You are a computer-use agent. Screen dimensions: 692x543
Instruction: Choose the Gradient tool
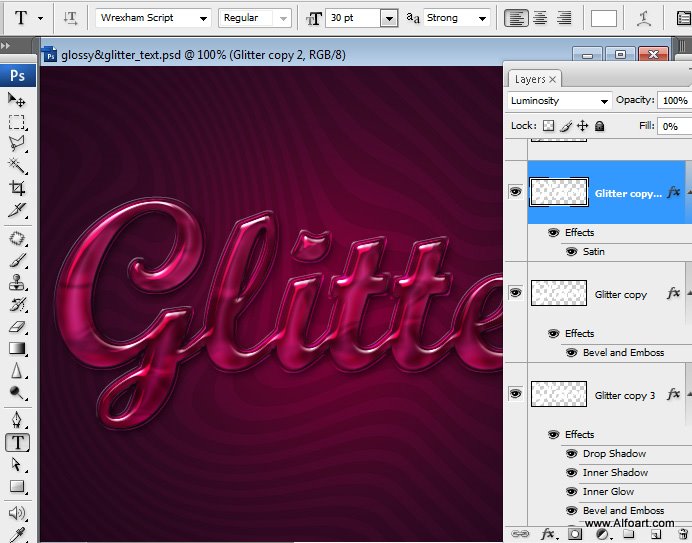(17, 348)
